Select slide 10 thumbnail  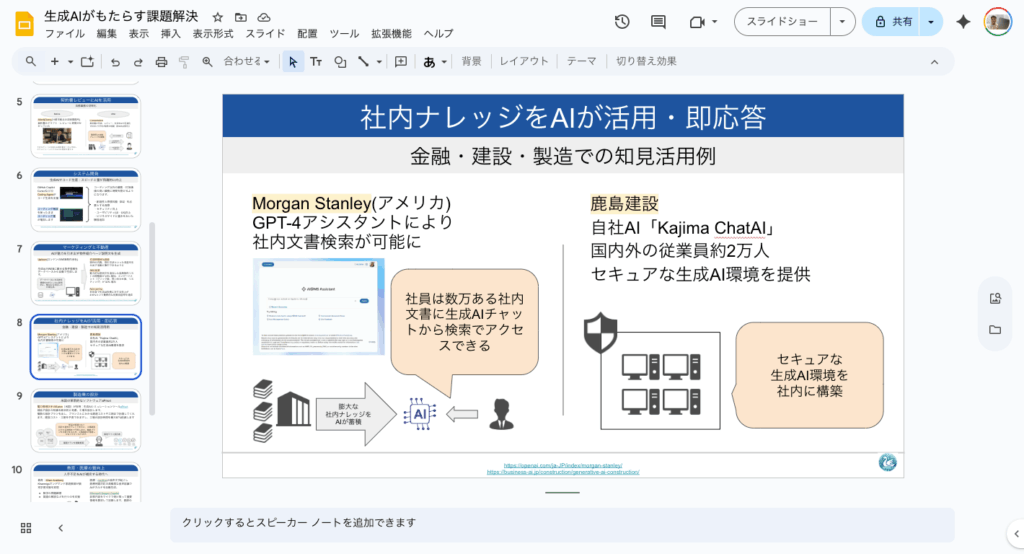pyautogui.click(x=86, y=483)
